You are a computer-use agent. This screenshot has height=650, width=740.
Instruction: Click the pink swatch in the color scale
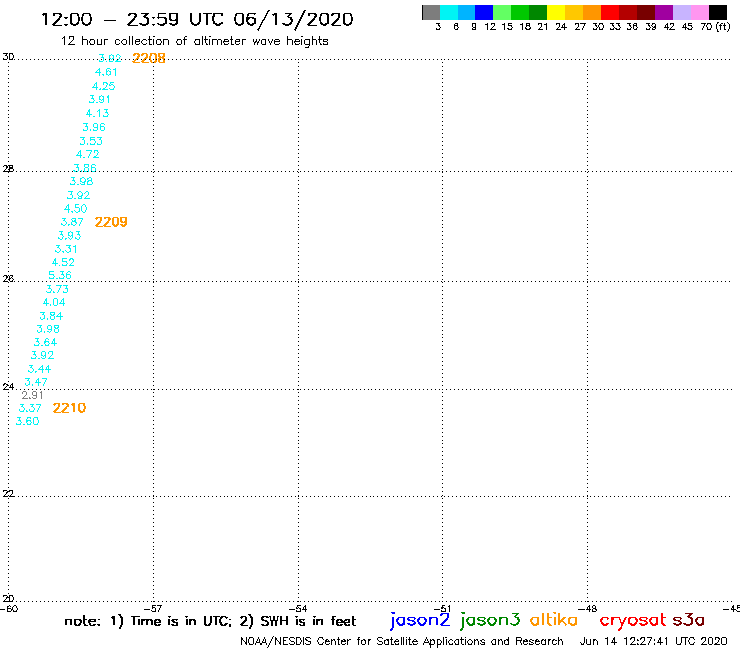(700, 12)
